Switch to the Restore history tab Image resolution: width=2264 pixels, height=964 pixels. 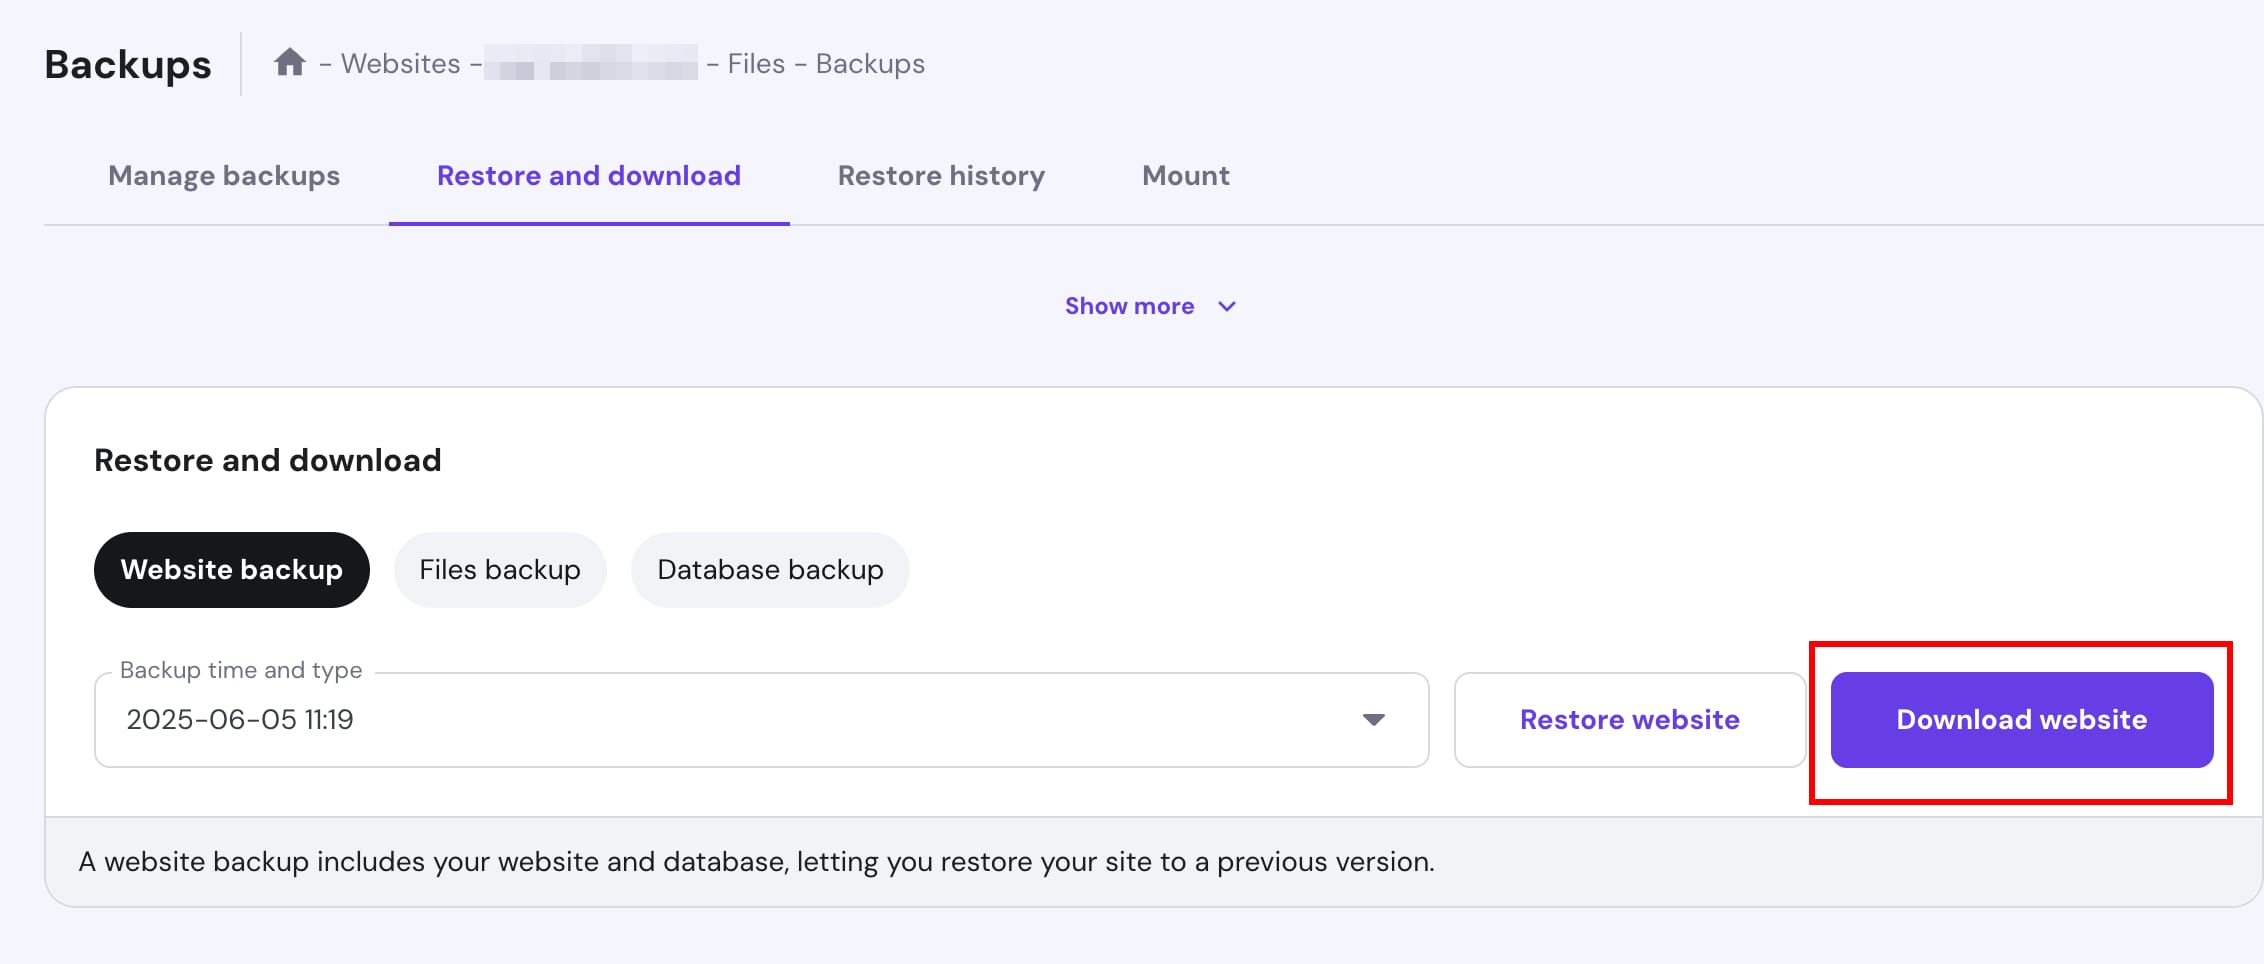pos(941,176)
